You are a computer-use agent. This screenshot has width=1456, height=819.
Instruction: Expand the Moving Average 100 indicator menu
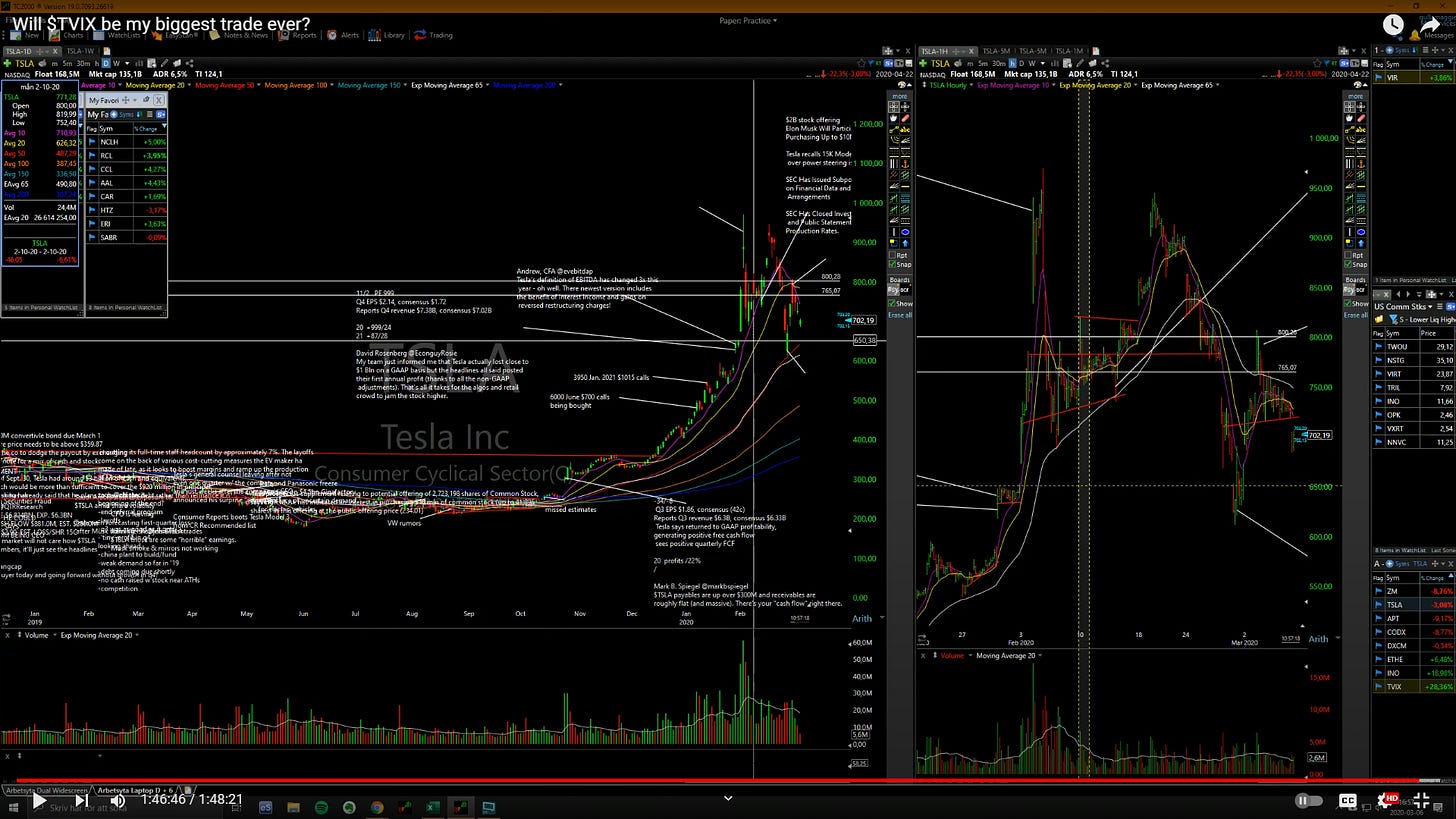[331, 85]
